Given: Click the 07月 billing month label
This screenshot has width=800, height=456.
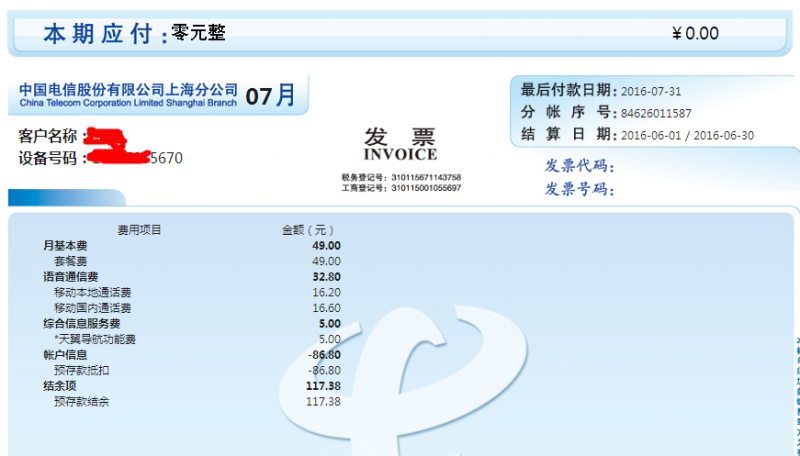Looking at the screenshot, I should point(270,95).
